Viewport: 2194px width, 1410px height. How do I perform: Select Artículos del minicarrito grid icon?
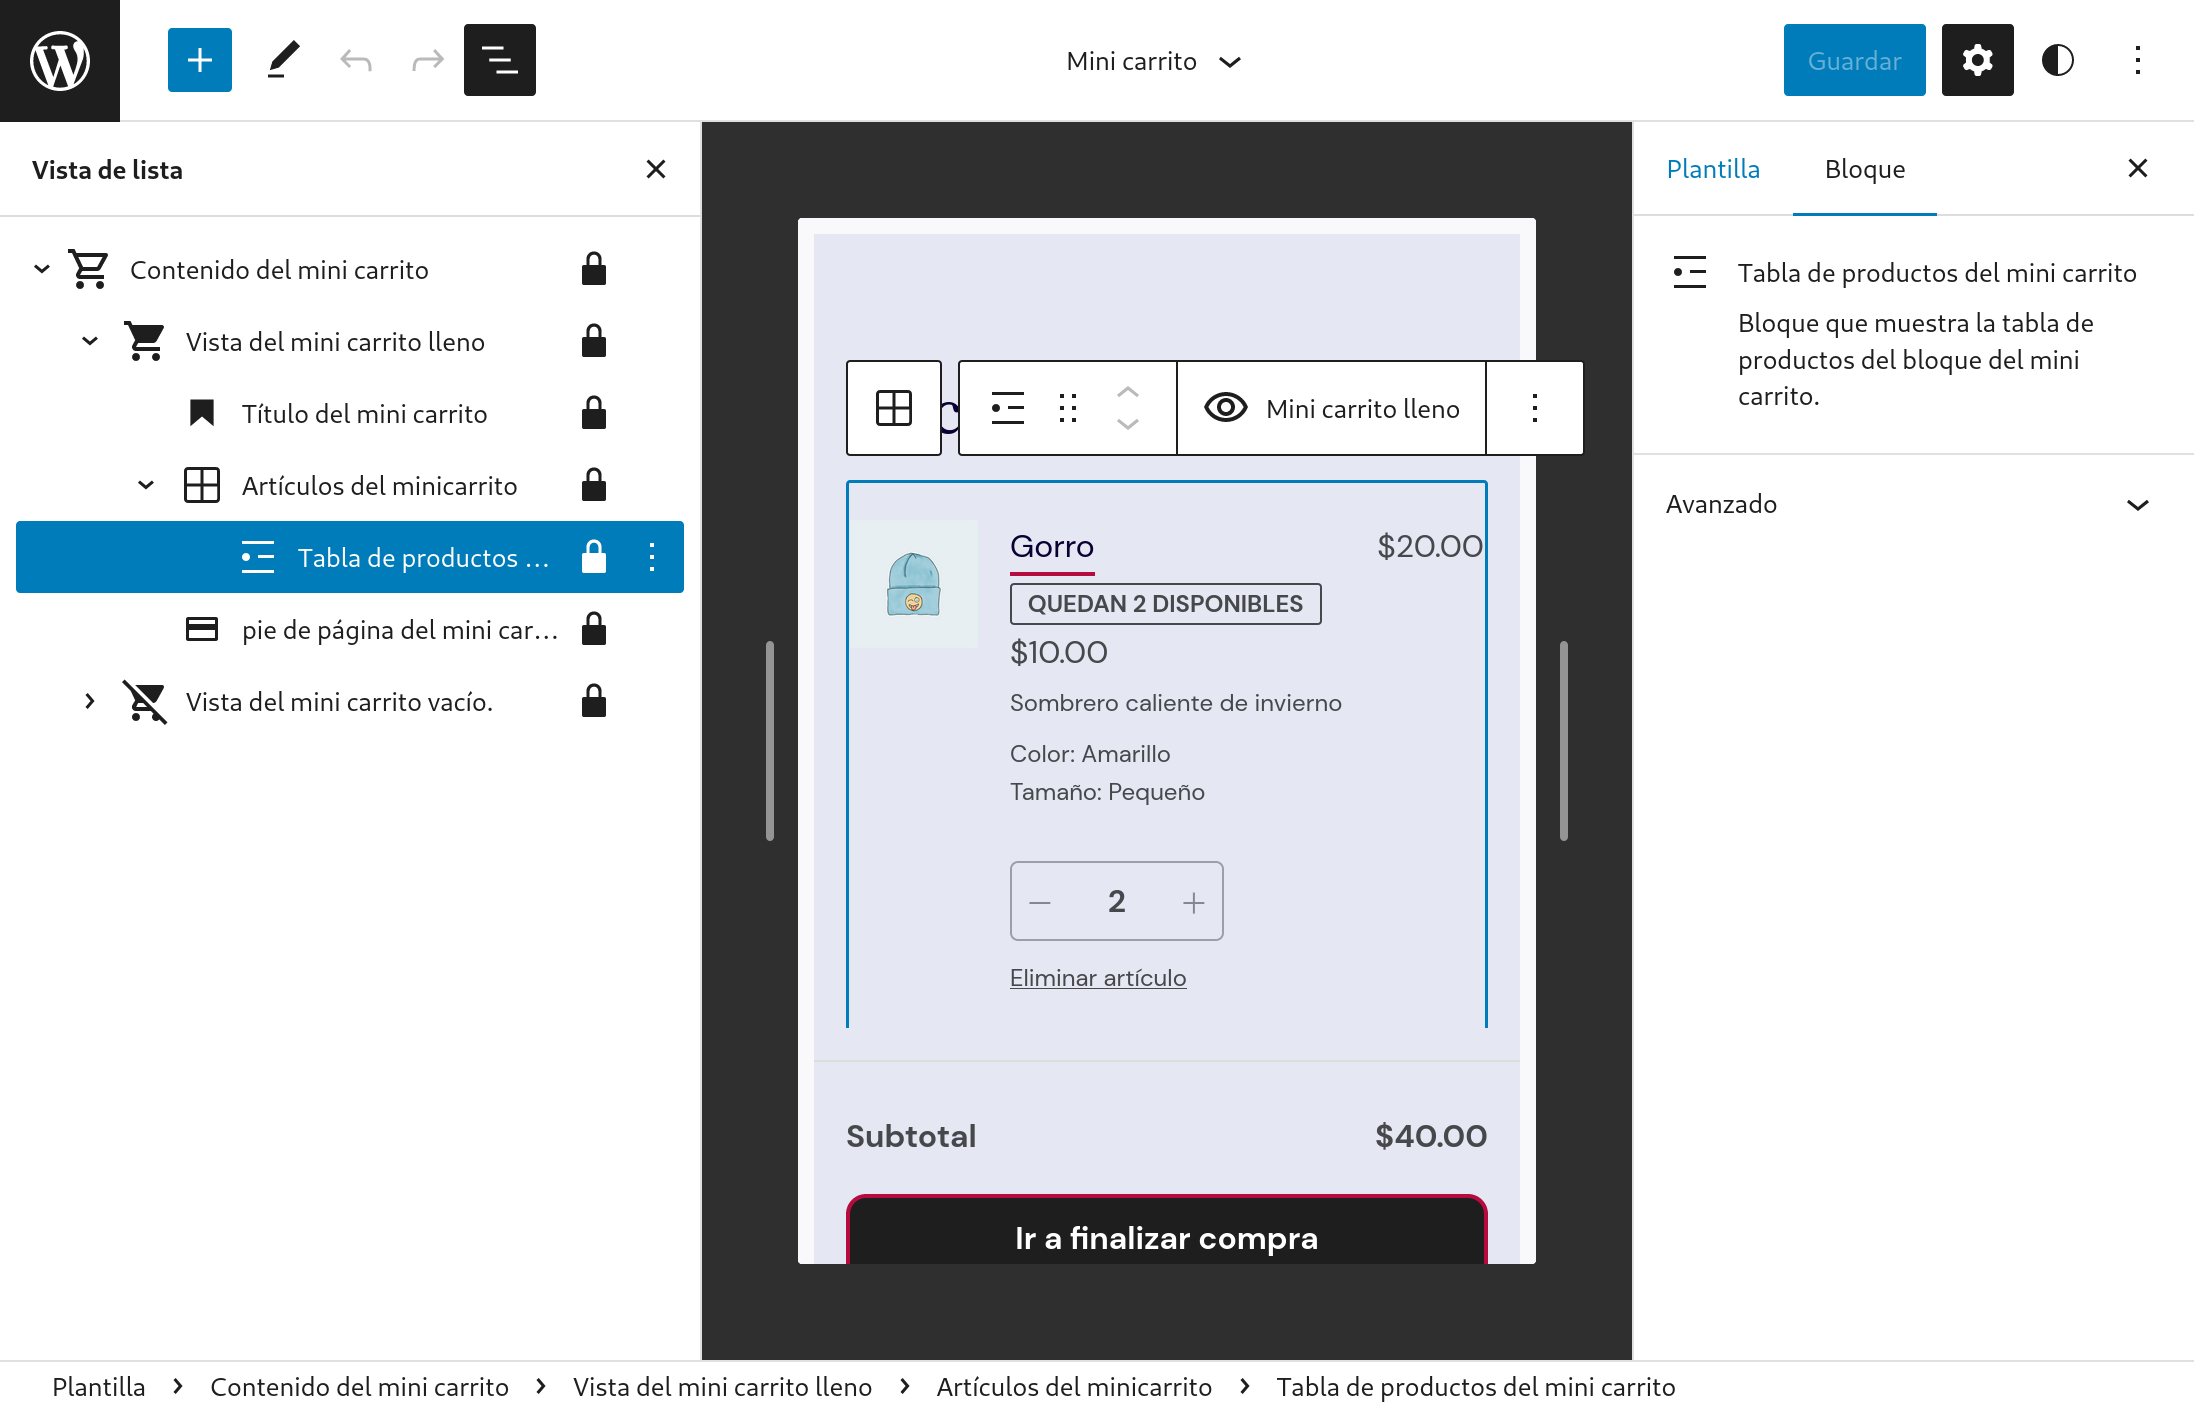point(201,485)
